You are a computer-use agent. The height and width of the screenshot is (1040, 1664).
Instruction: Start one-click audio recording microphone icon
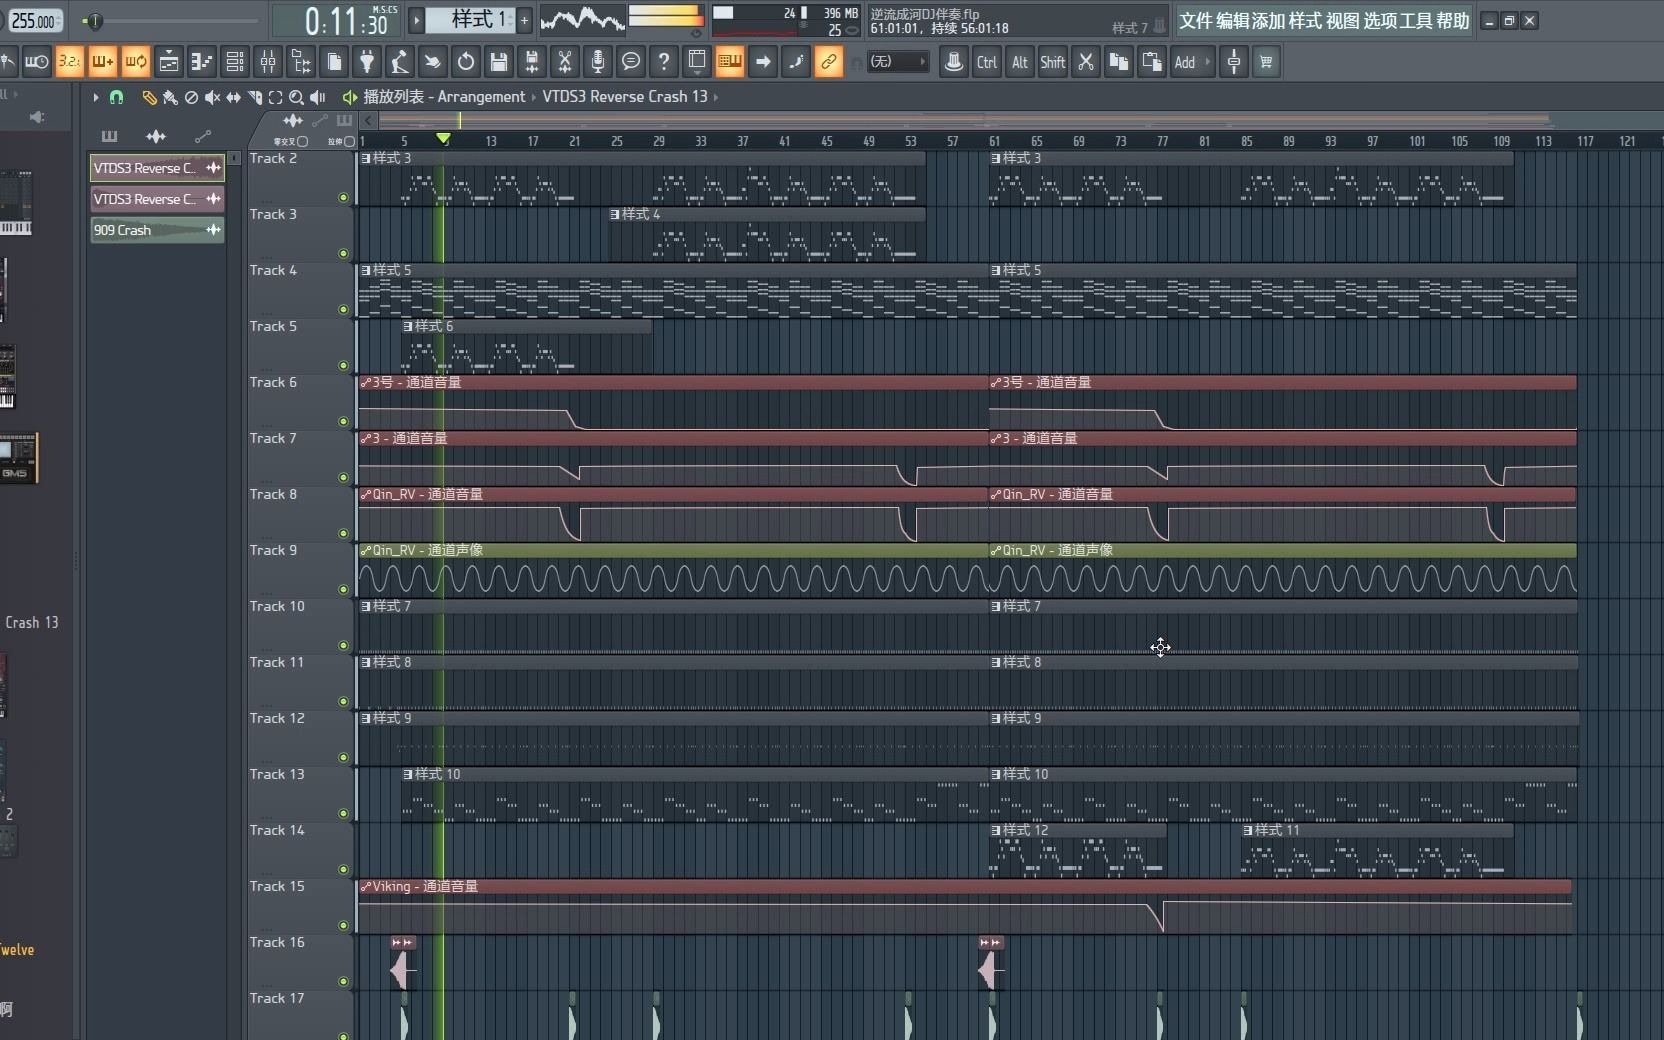point(598,62)
